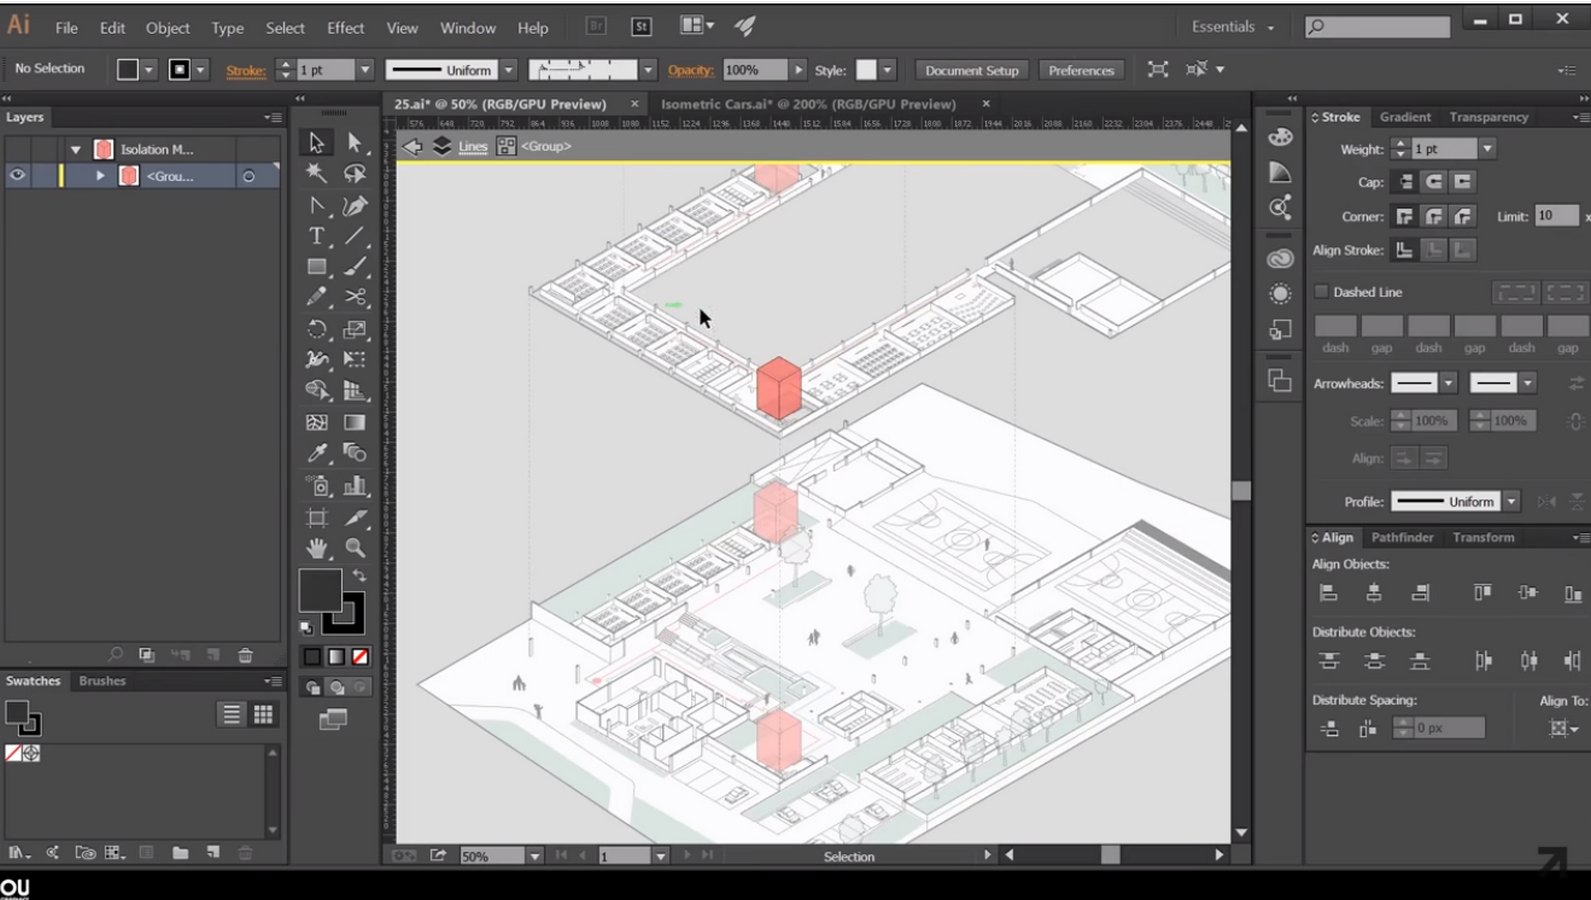The image size is (1591, 900).
Task: Select the Scissors tool
Action: coord(355,297)
